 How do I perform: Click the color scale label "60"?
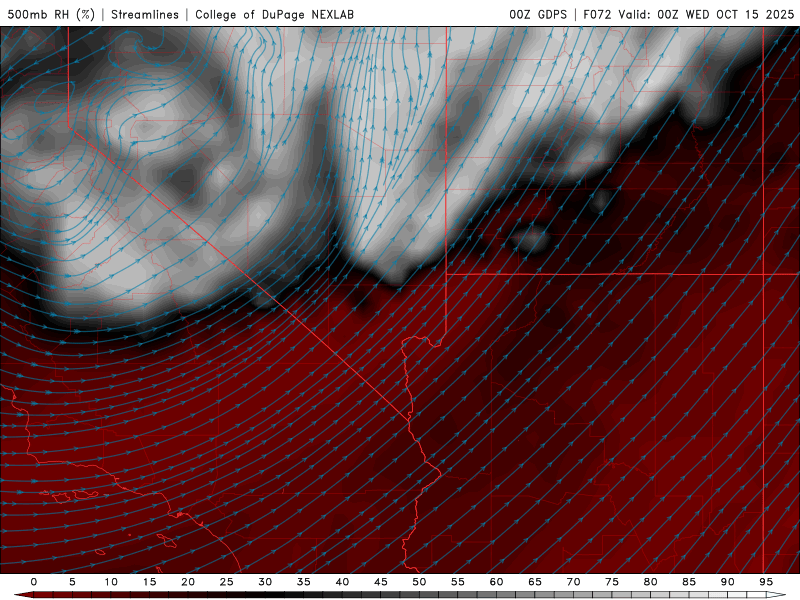[496, 582]
